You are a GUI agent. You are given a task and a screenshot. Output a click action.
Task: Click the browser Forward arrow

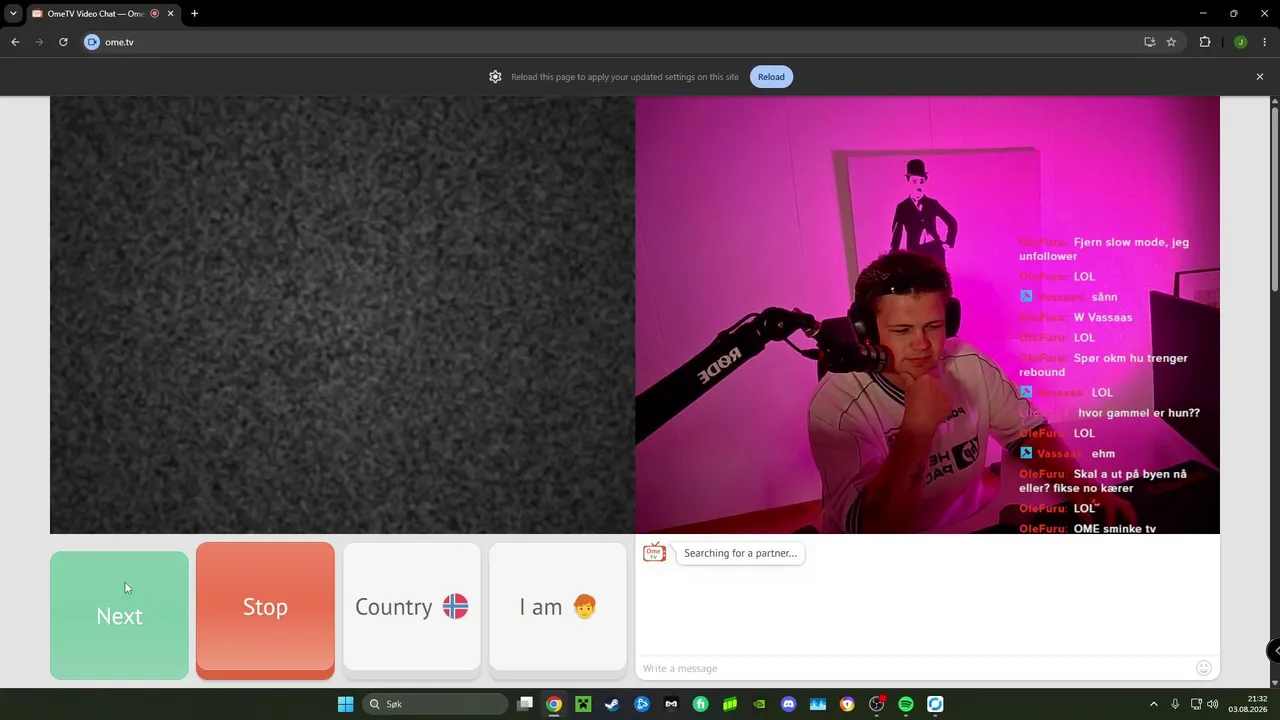pos(39,42)
